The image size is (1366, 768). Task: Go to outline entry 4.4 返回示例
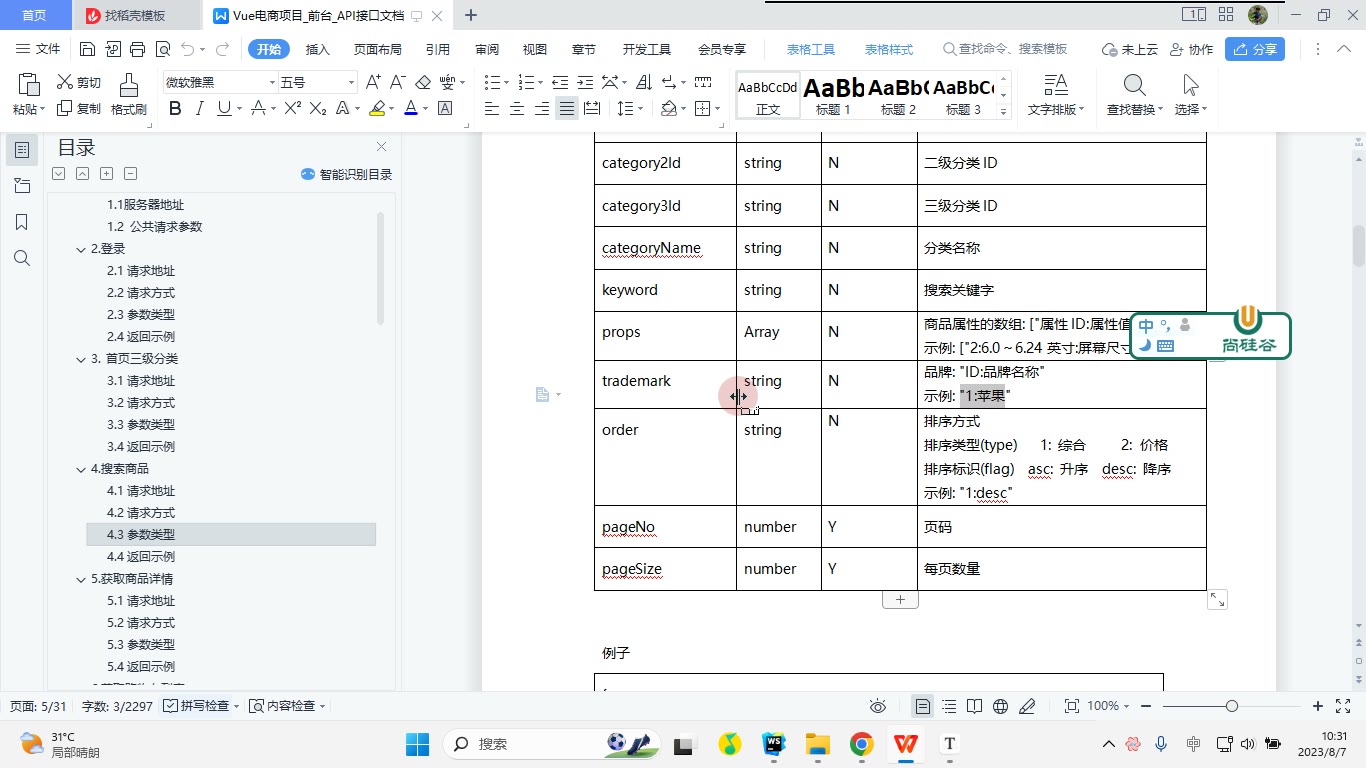point(141,557)
